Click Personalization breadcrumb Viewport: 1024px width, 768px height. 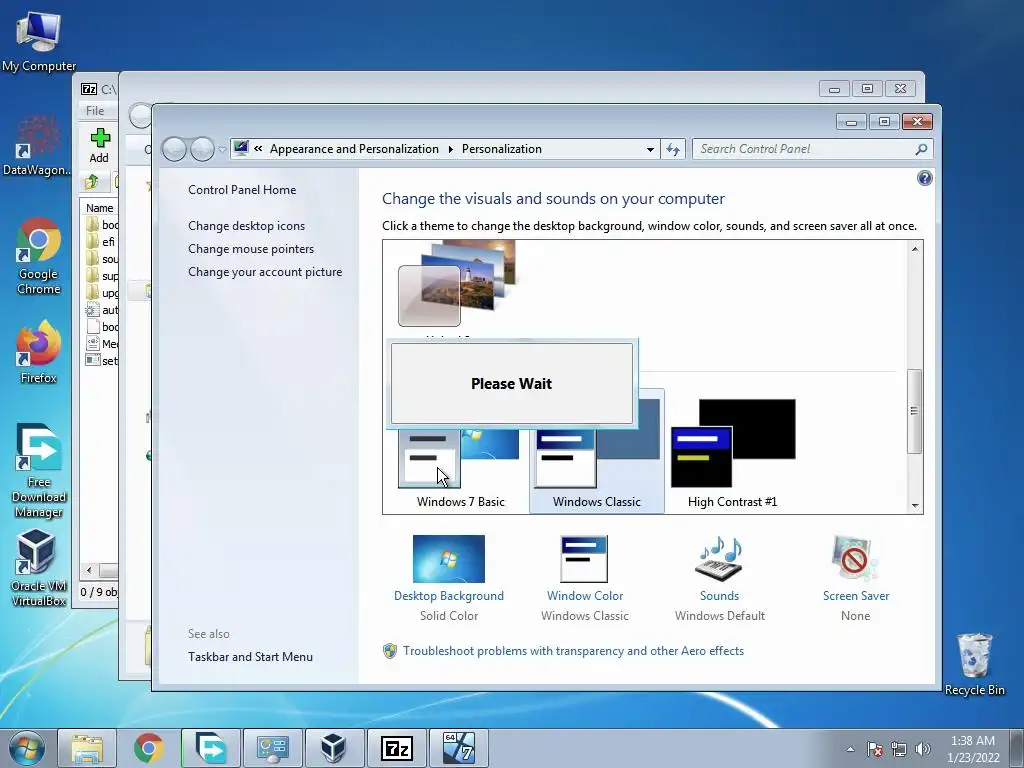pyautogui.click(x=502, y=149)
